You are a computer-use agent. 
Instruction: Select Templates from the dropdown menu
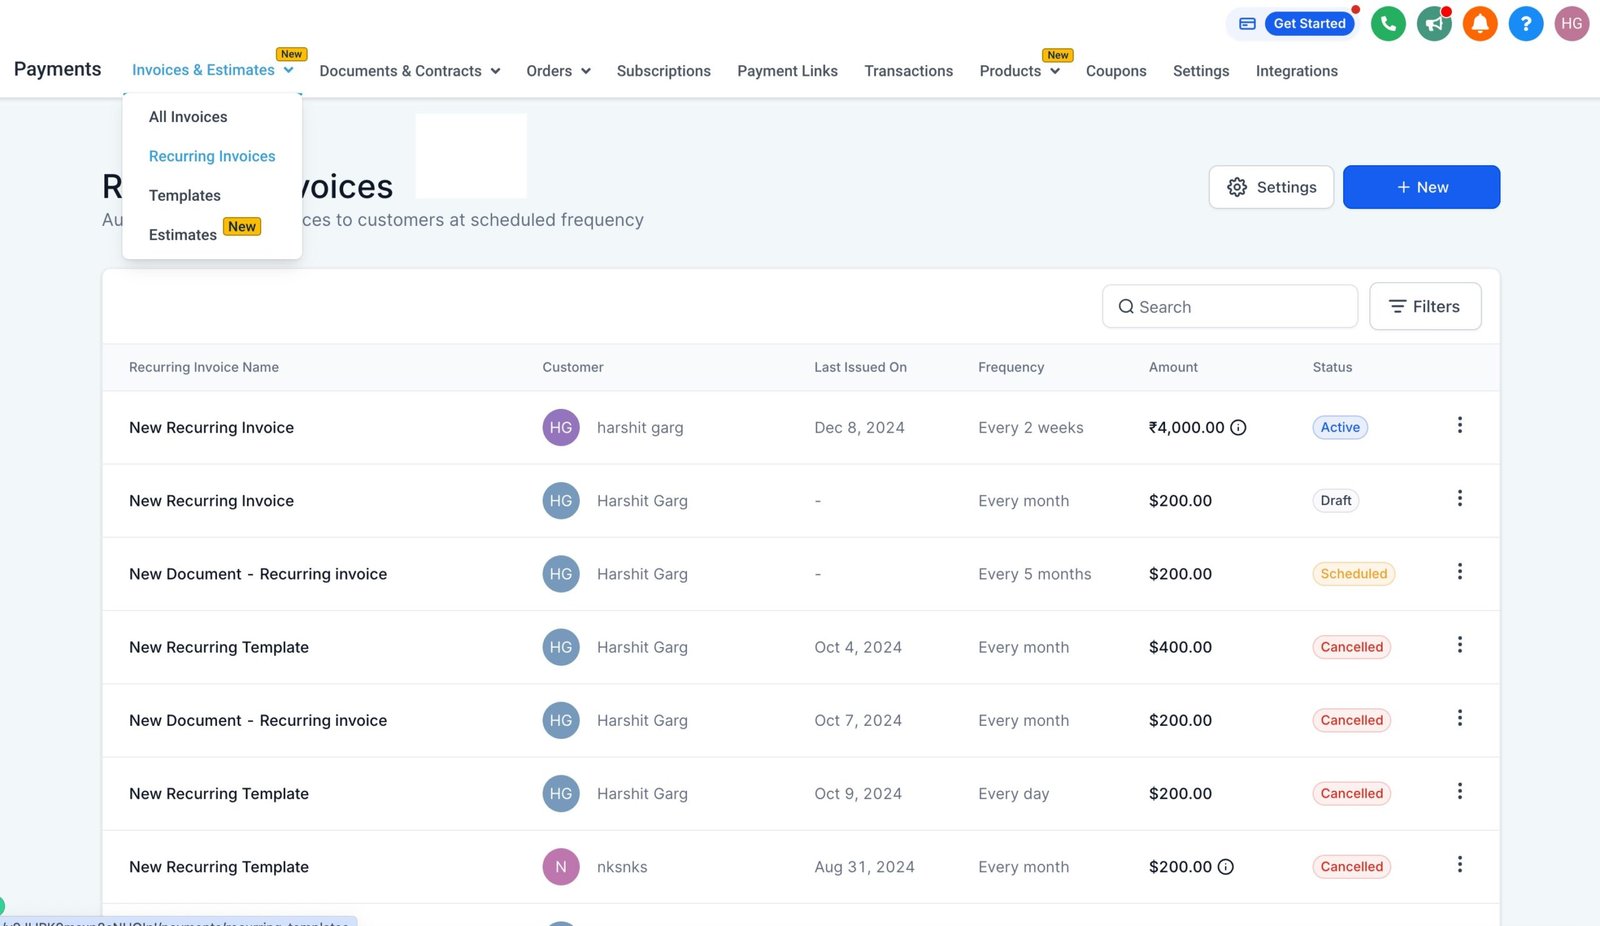pyautogui.click(x=185, y=196)
